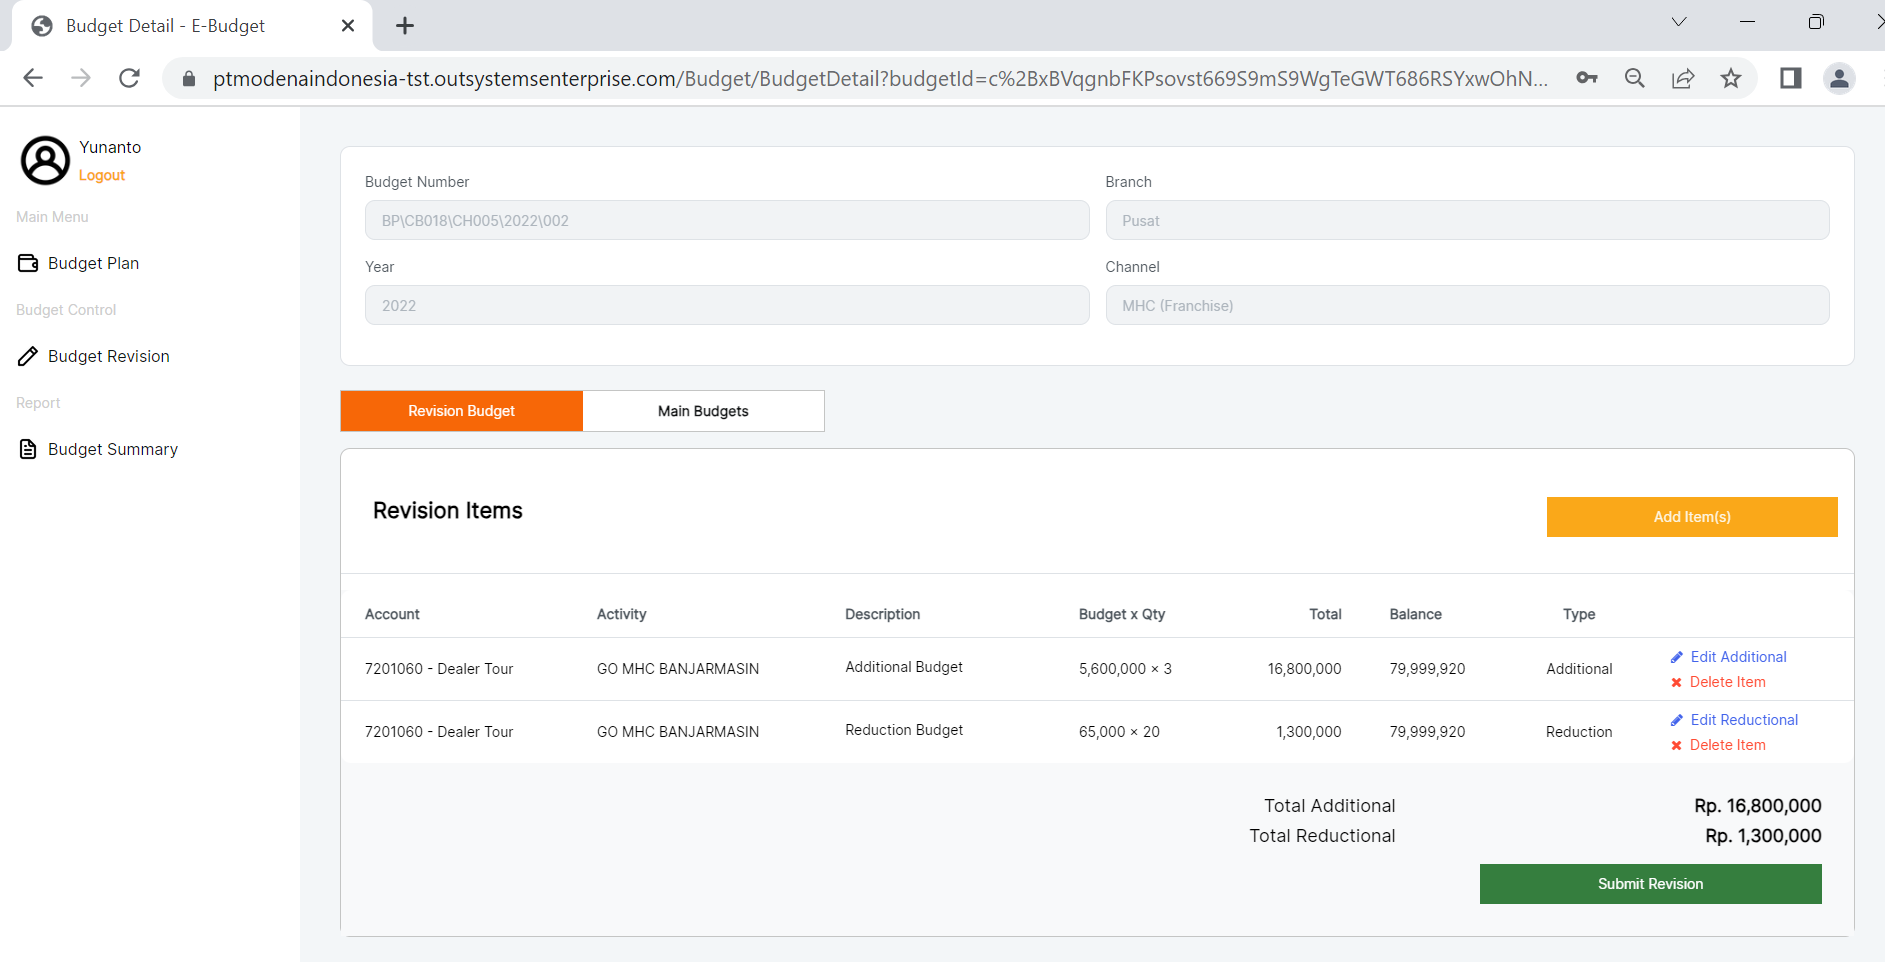
Task: Switch to the Main Budgets tab
Action: pos(703,411)
